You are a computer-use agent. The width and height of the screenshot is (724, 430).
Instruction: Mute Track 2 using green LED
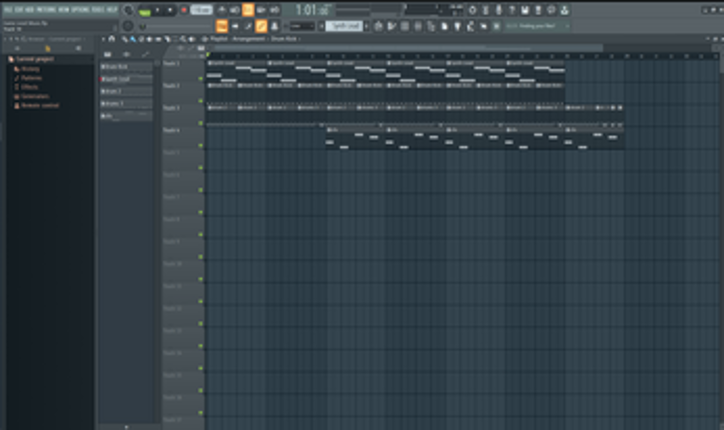[200, 101]
